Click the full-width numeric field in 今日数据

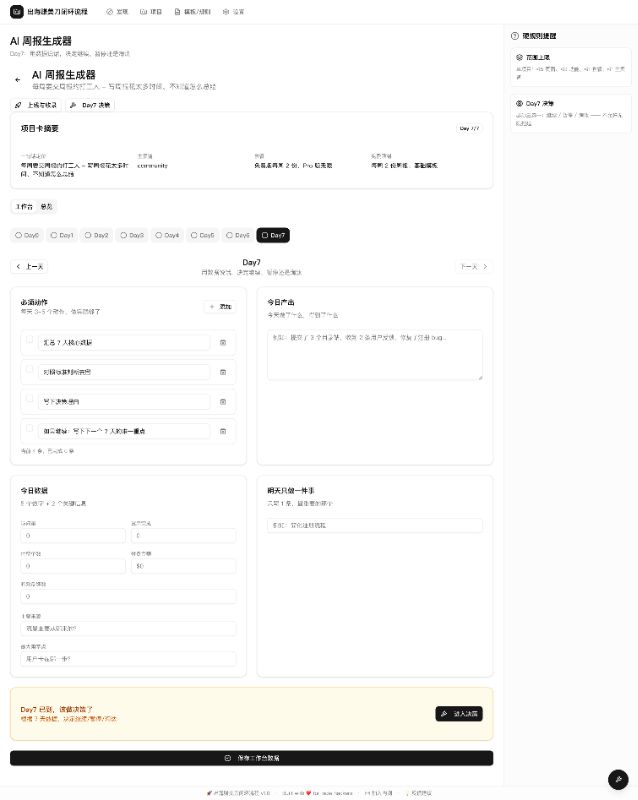click(129, 596)
